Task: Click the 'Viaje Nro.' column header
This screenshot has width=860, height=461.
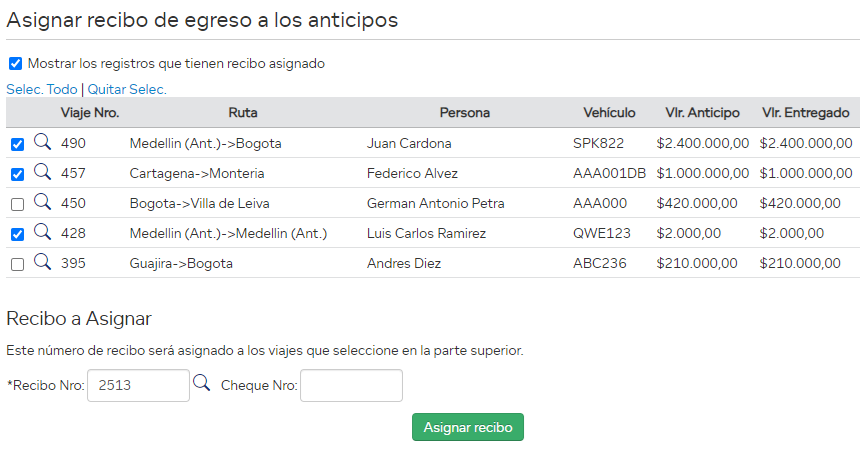Action: click(90, 113)
